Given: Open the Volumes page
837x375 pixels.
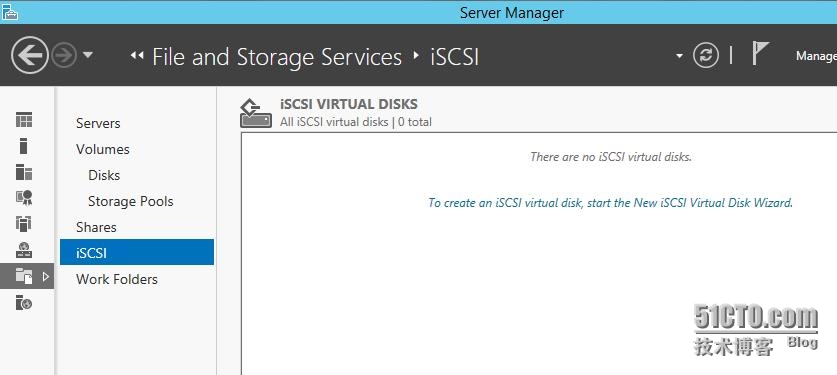Looking at the screenshot, I should click(x=103, y=149).
